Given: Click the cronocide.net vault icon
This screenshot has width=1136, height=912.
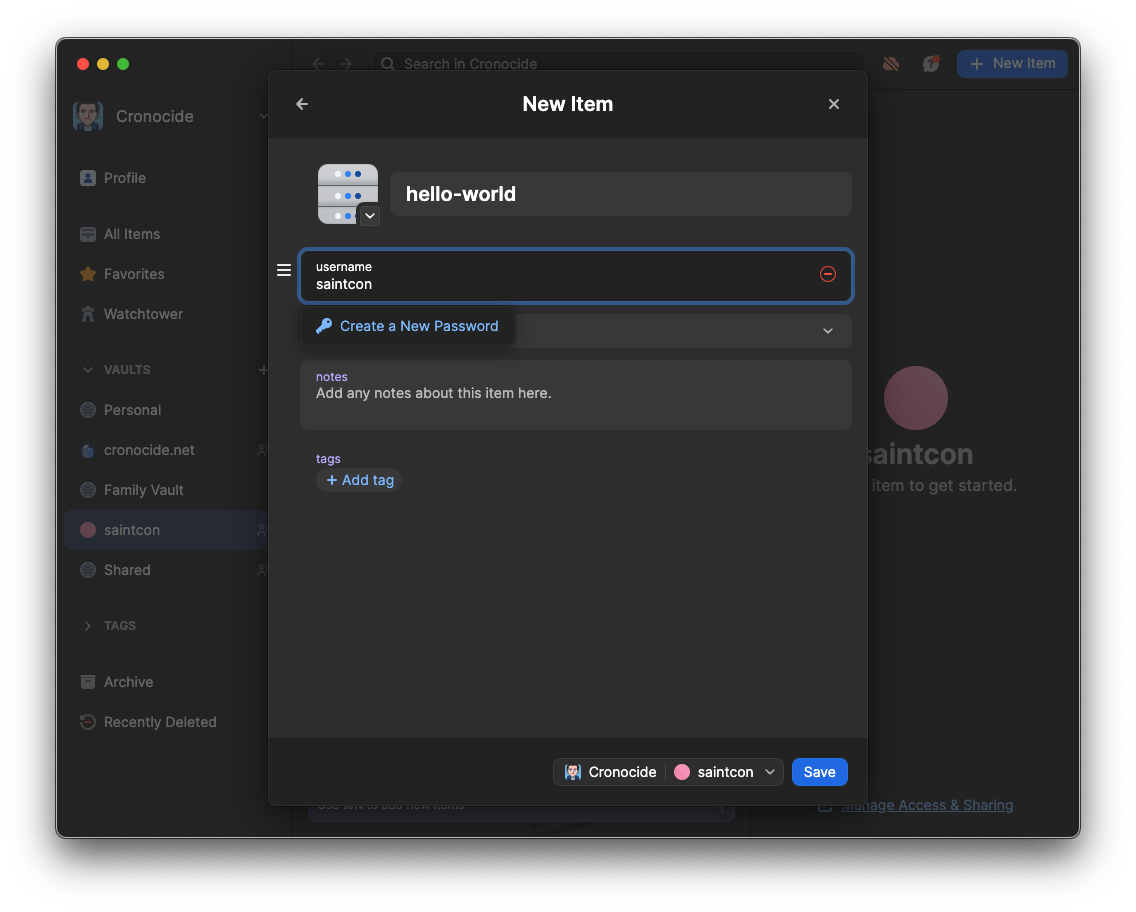Looking at the screenshot, I should 88,450.
